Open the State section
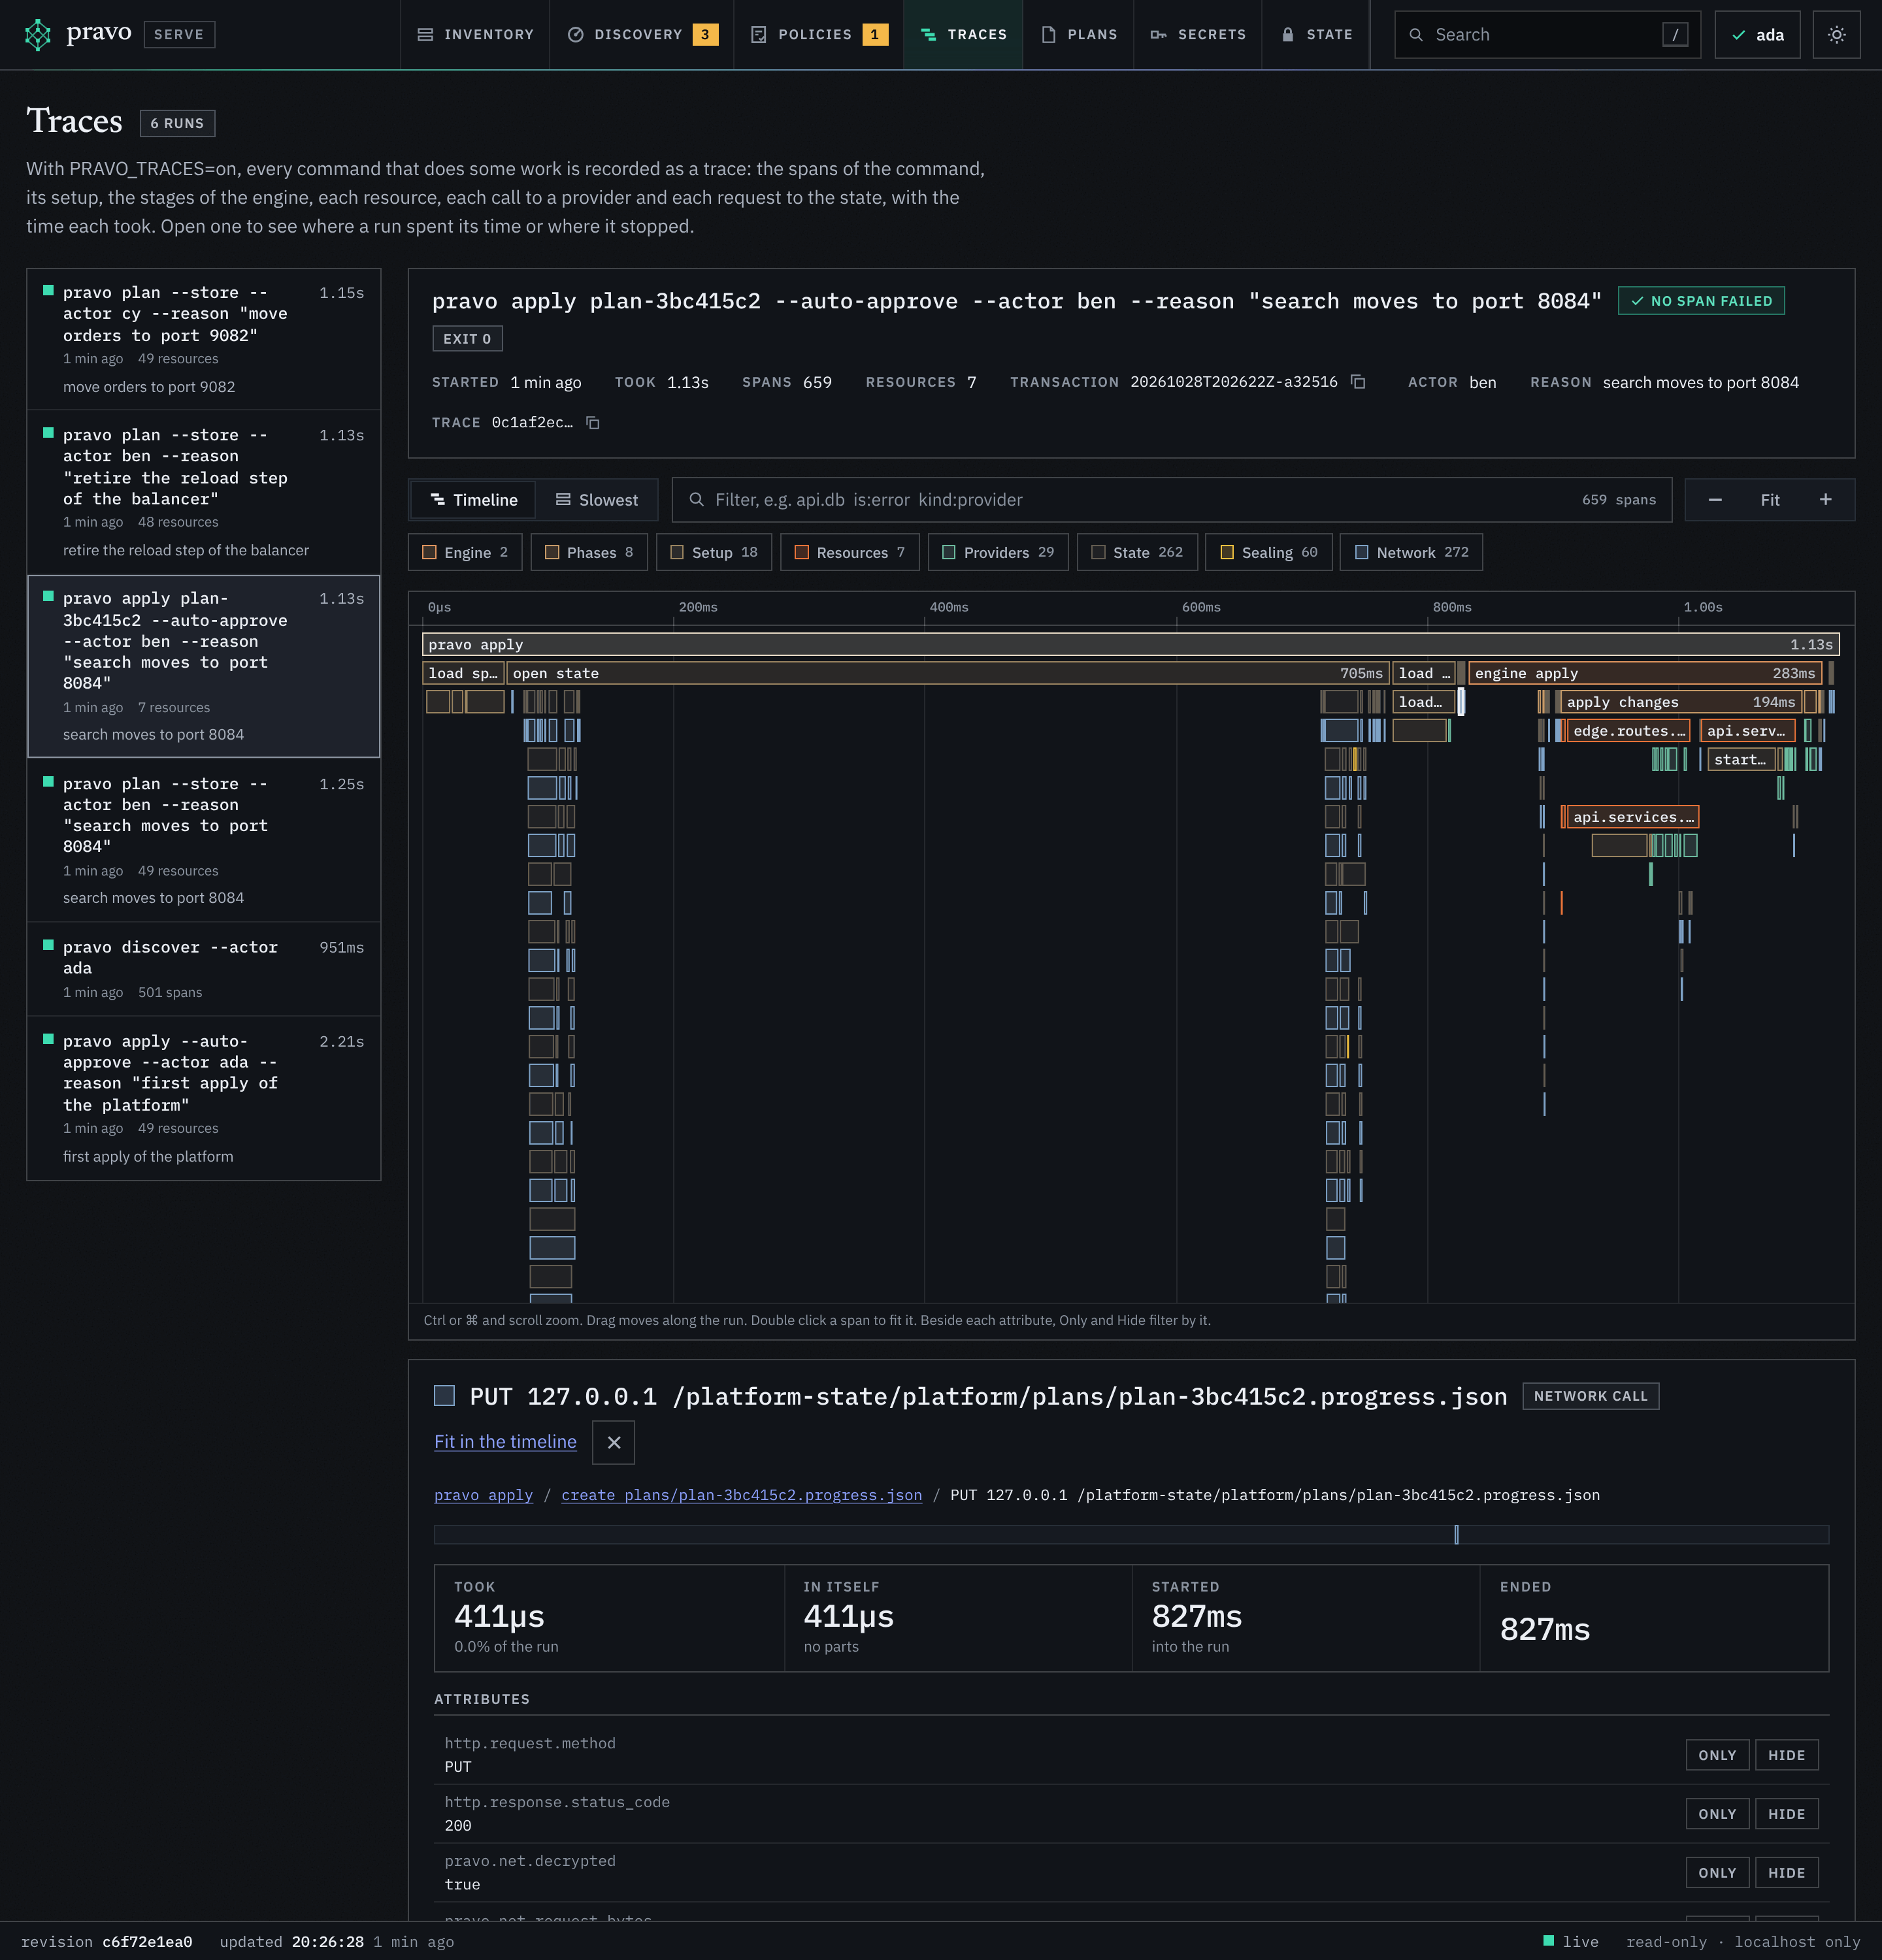 pyautogui.click(x=1317, y=35)
